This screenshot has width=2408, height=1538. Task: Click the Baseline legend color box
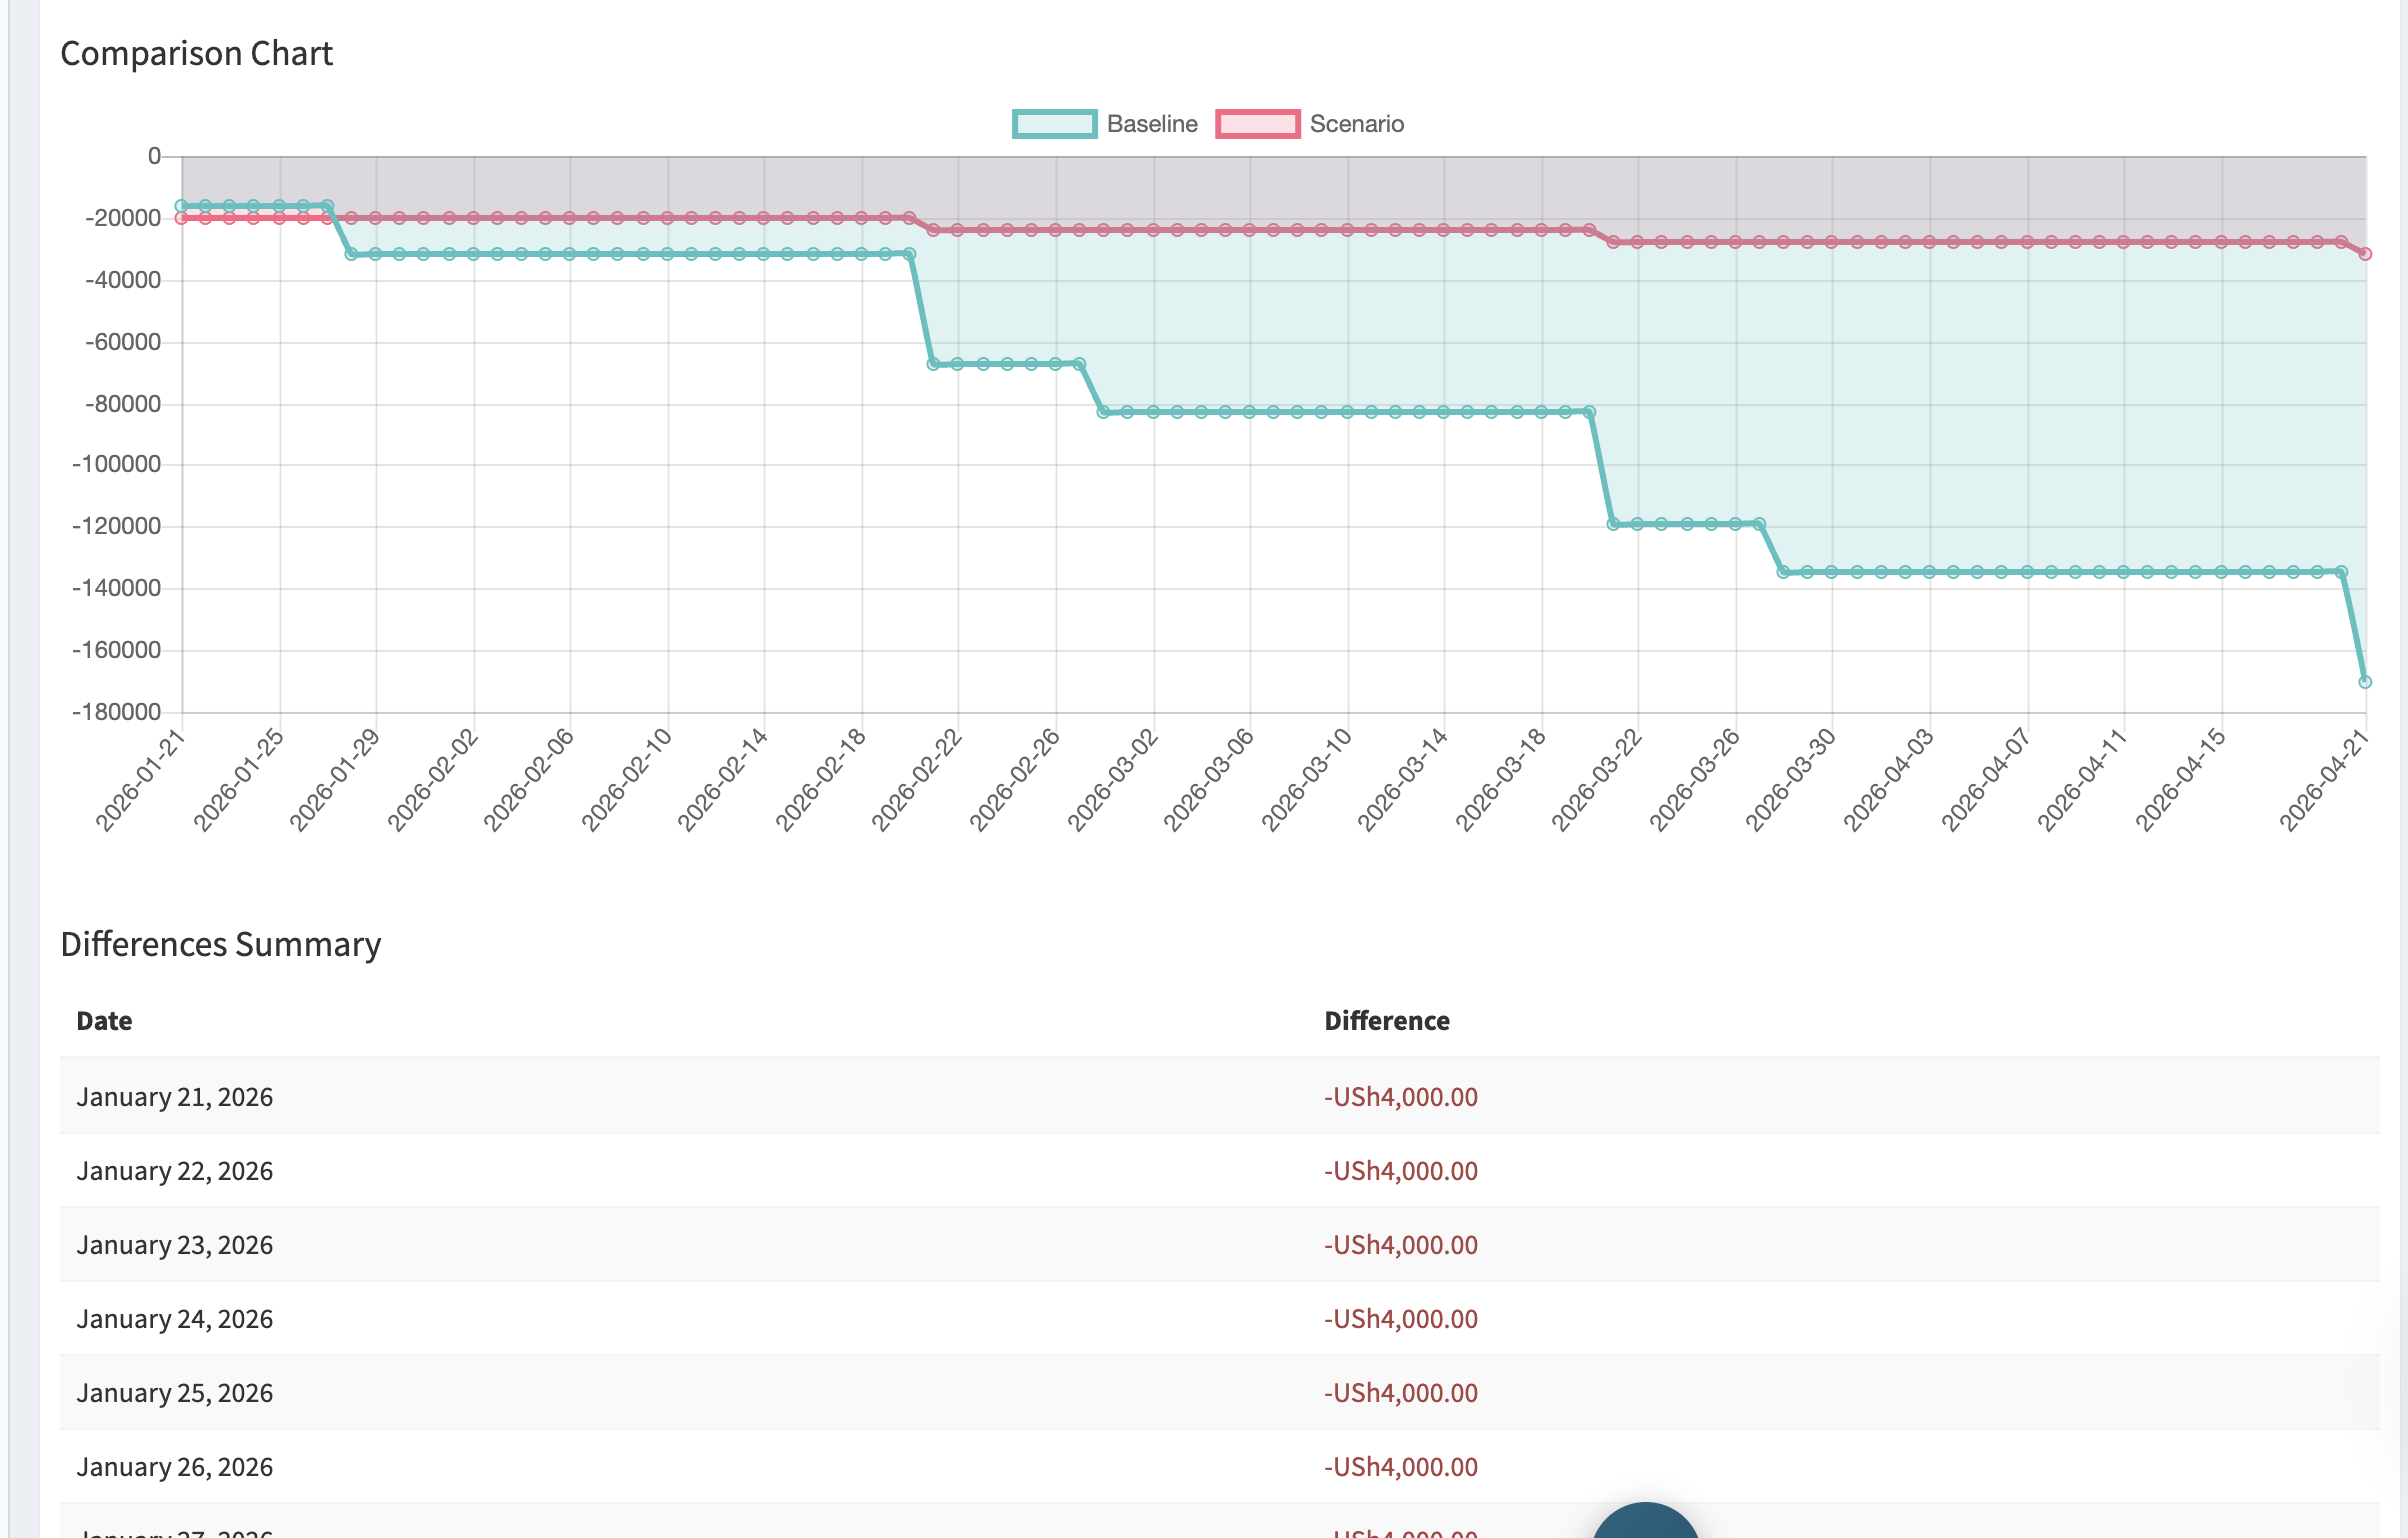point(1054,124)
